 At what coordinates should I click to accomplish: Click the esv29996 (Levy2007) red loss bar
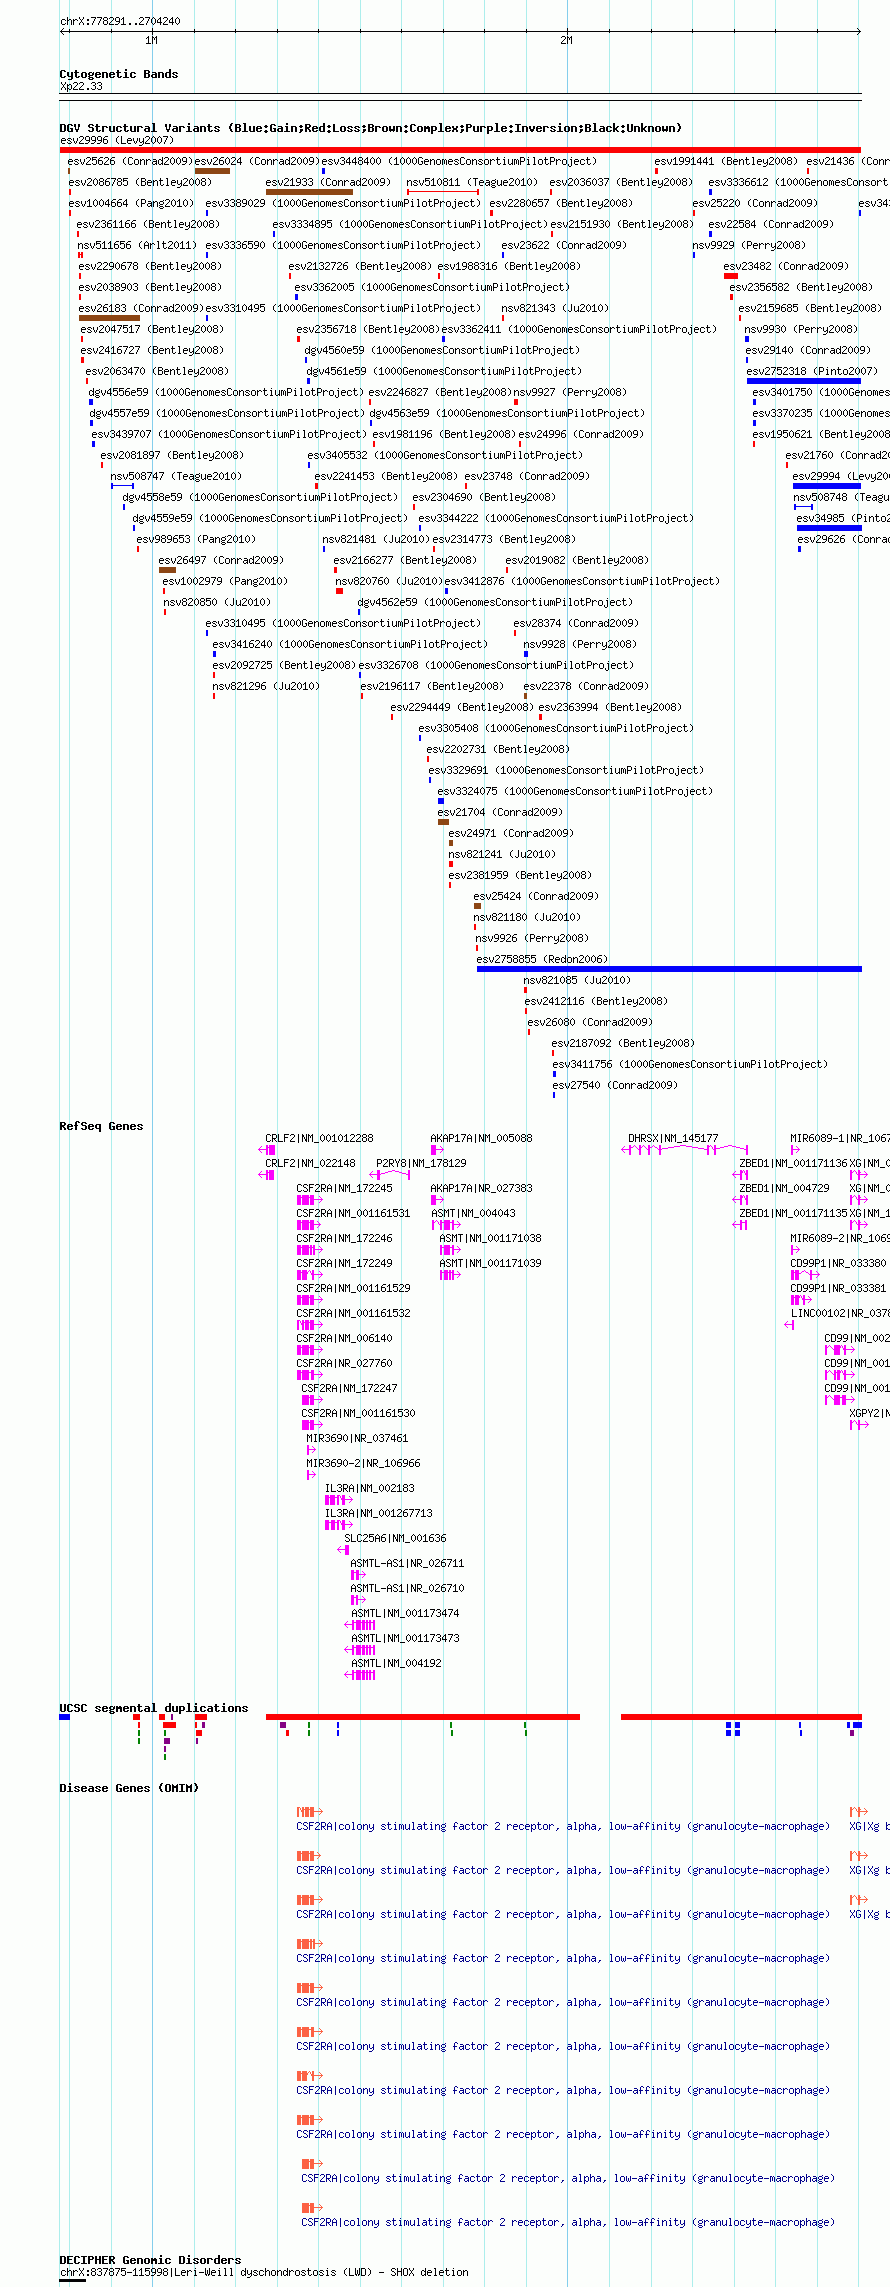[x=460, y=150]
